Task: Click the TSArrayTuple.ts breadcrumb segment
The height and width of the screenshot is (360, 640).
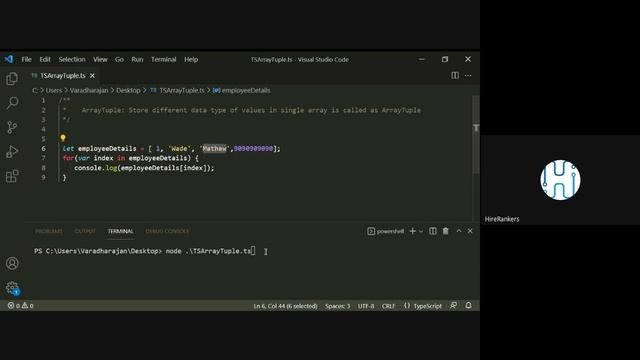Action: point(182,90)
